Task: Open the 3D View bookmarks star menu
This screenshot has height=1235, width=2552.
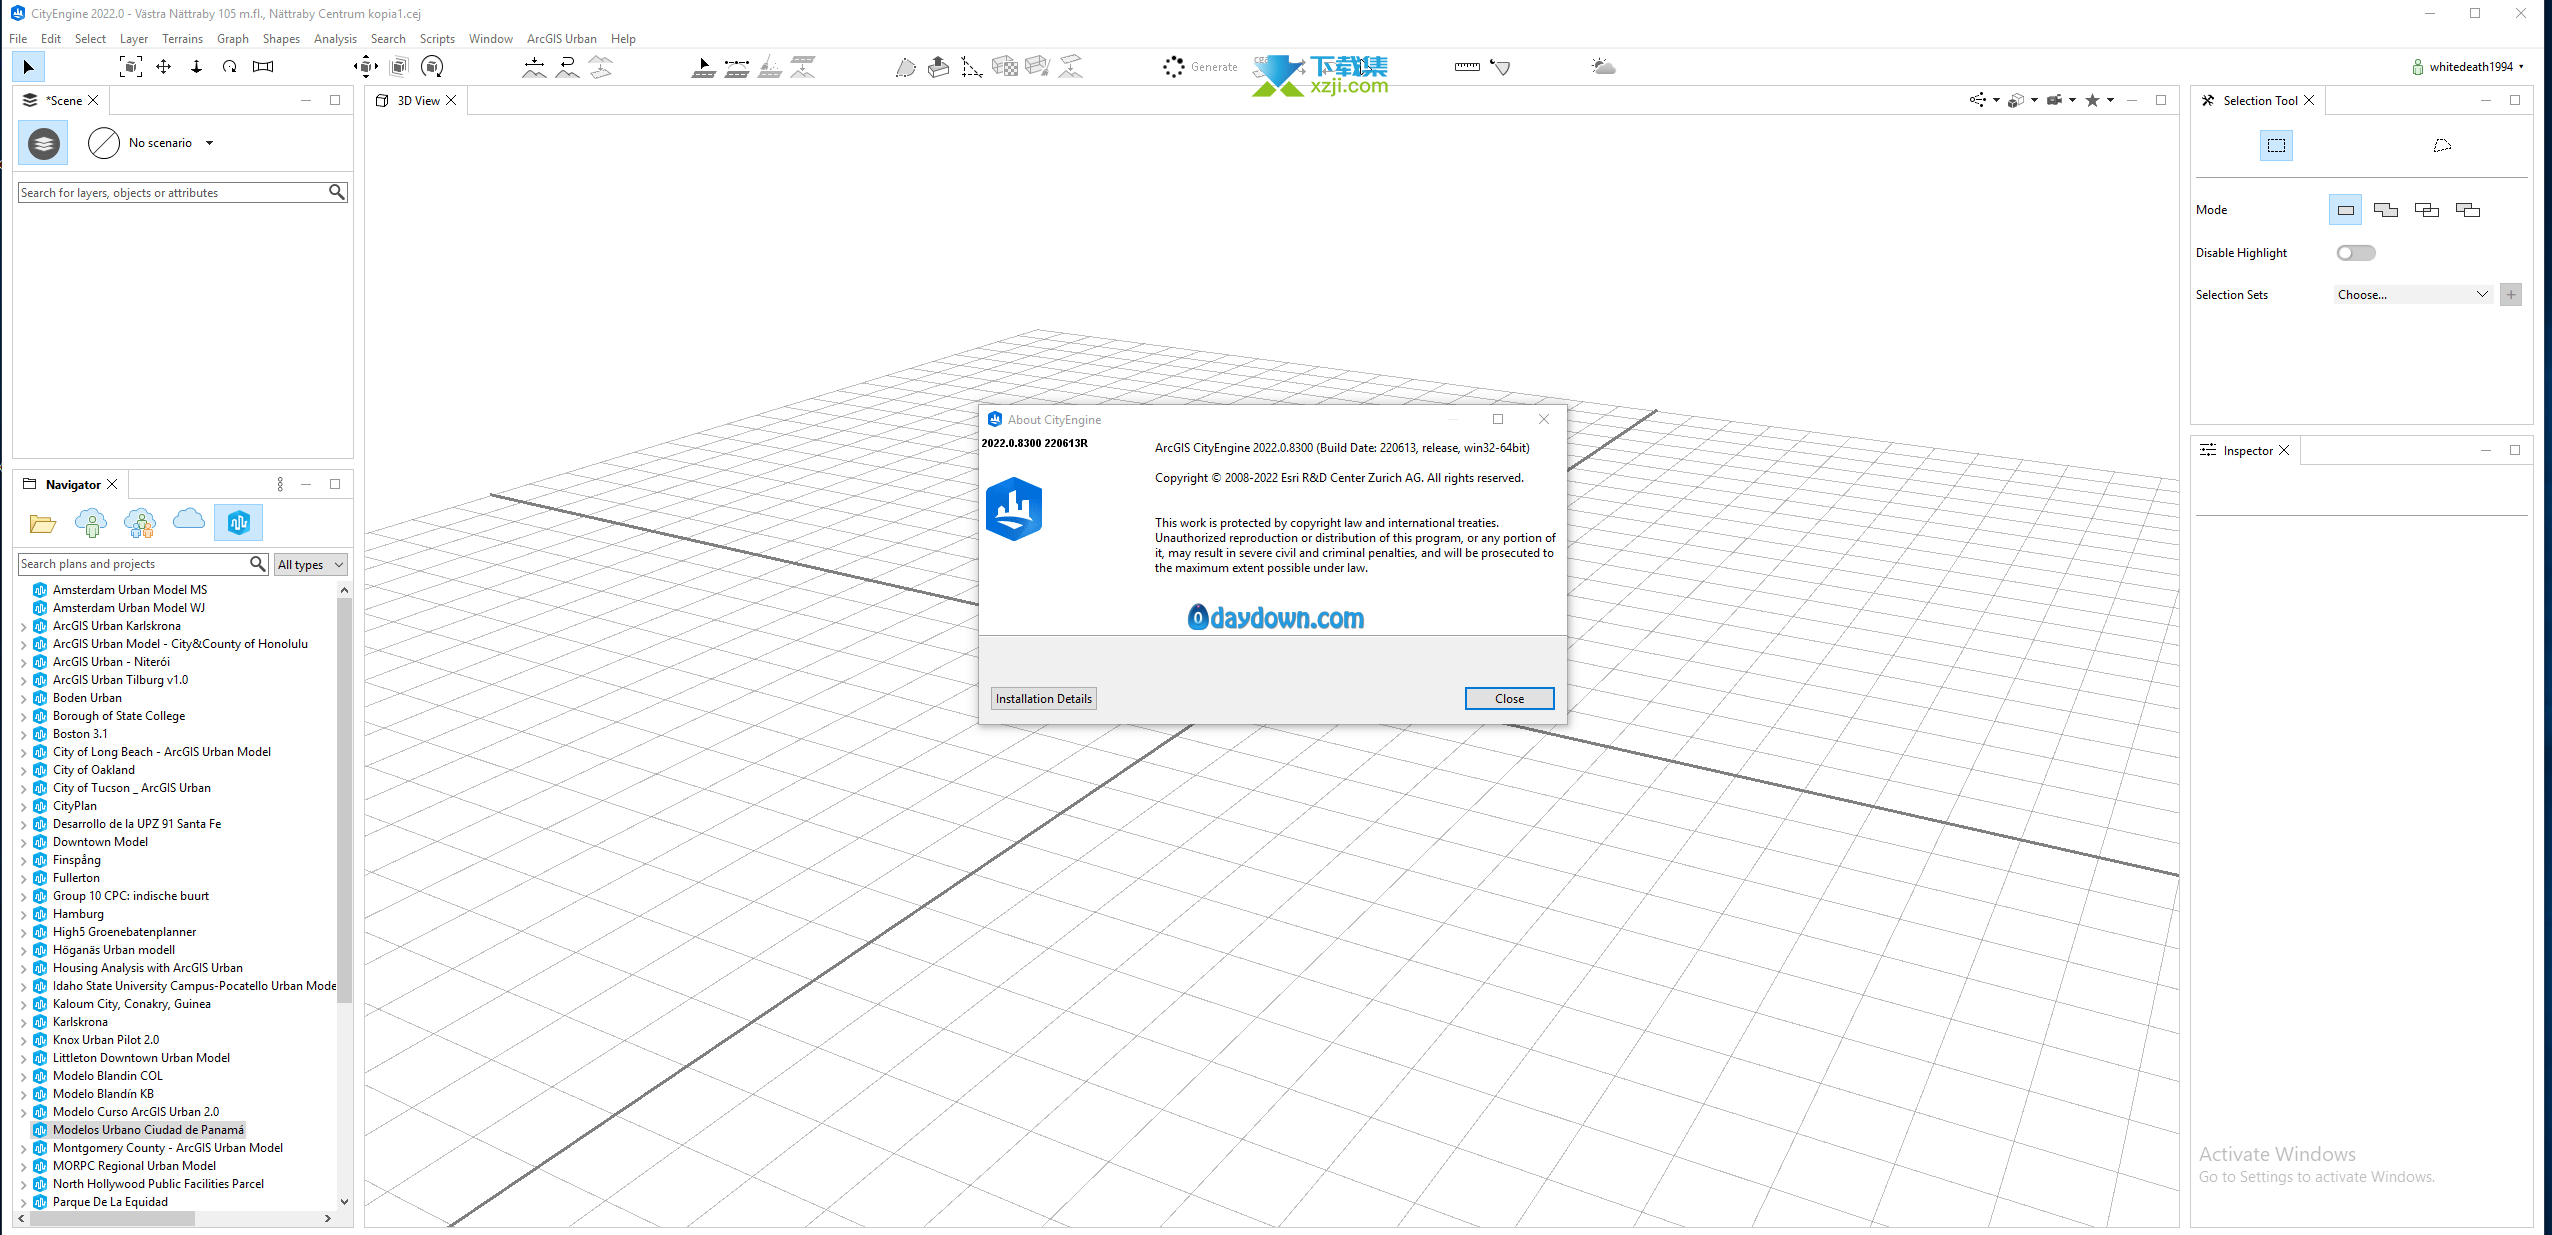Action: coord(2099,100)
